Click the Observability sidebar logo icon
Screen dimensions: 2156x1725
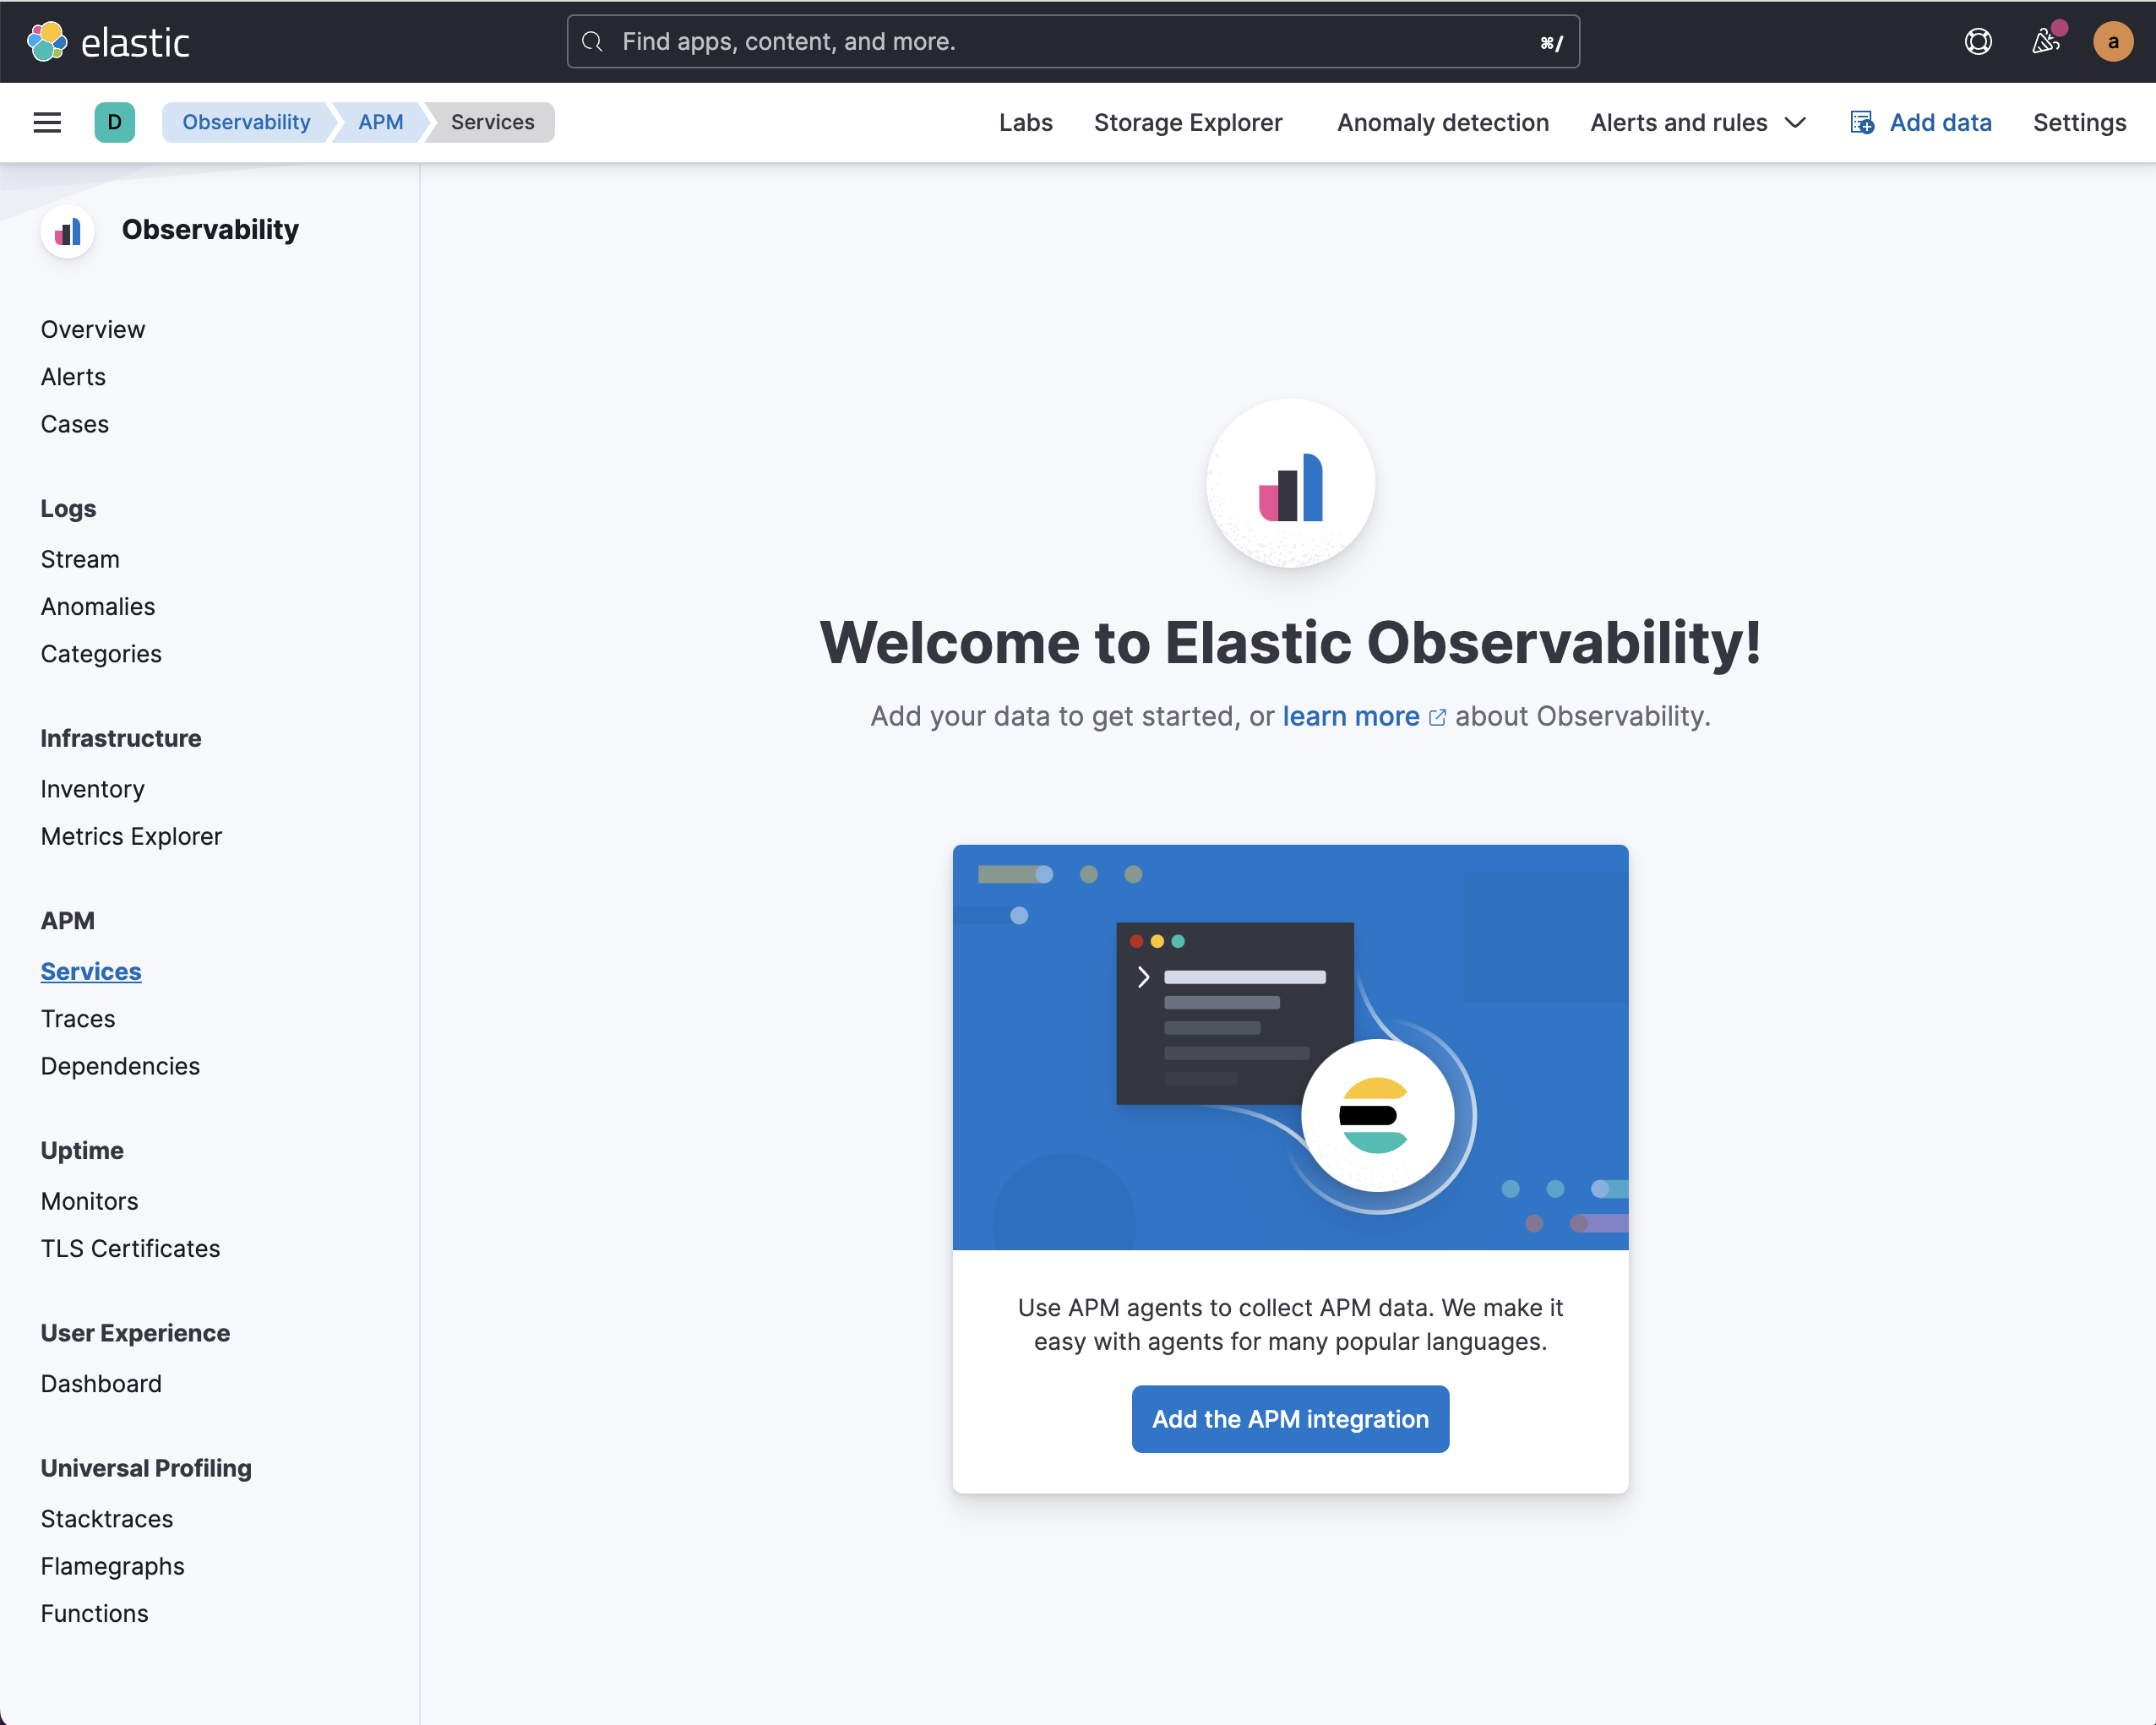(x=68, y=231)
